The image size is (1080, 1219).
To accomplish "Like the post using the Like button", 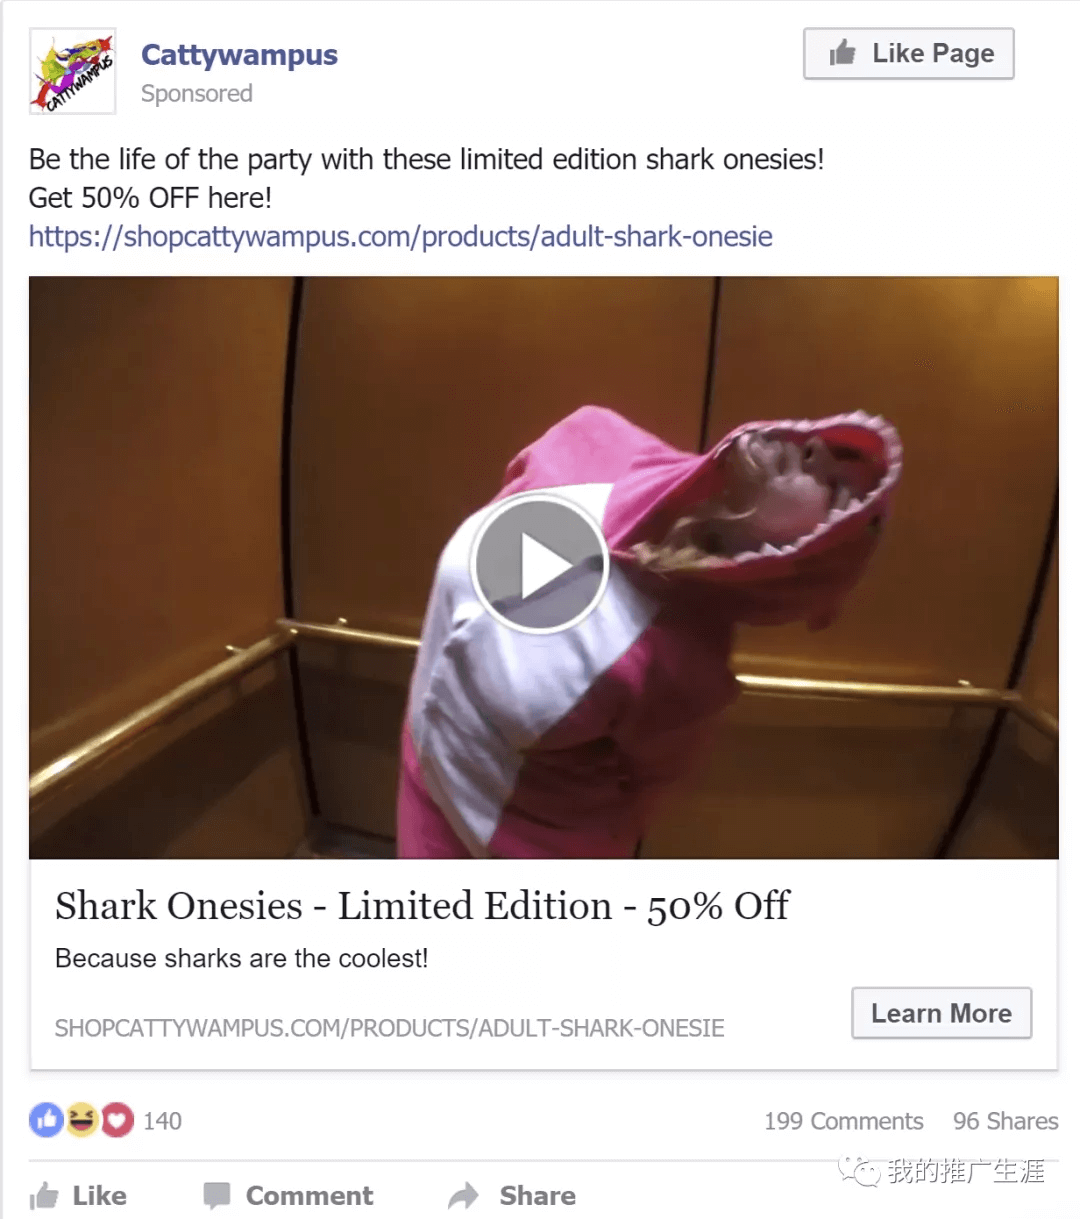I will tap(78, 1195).
